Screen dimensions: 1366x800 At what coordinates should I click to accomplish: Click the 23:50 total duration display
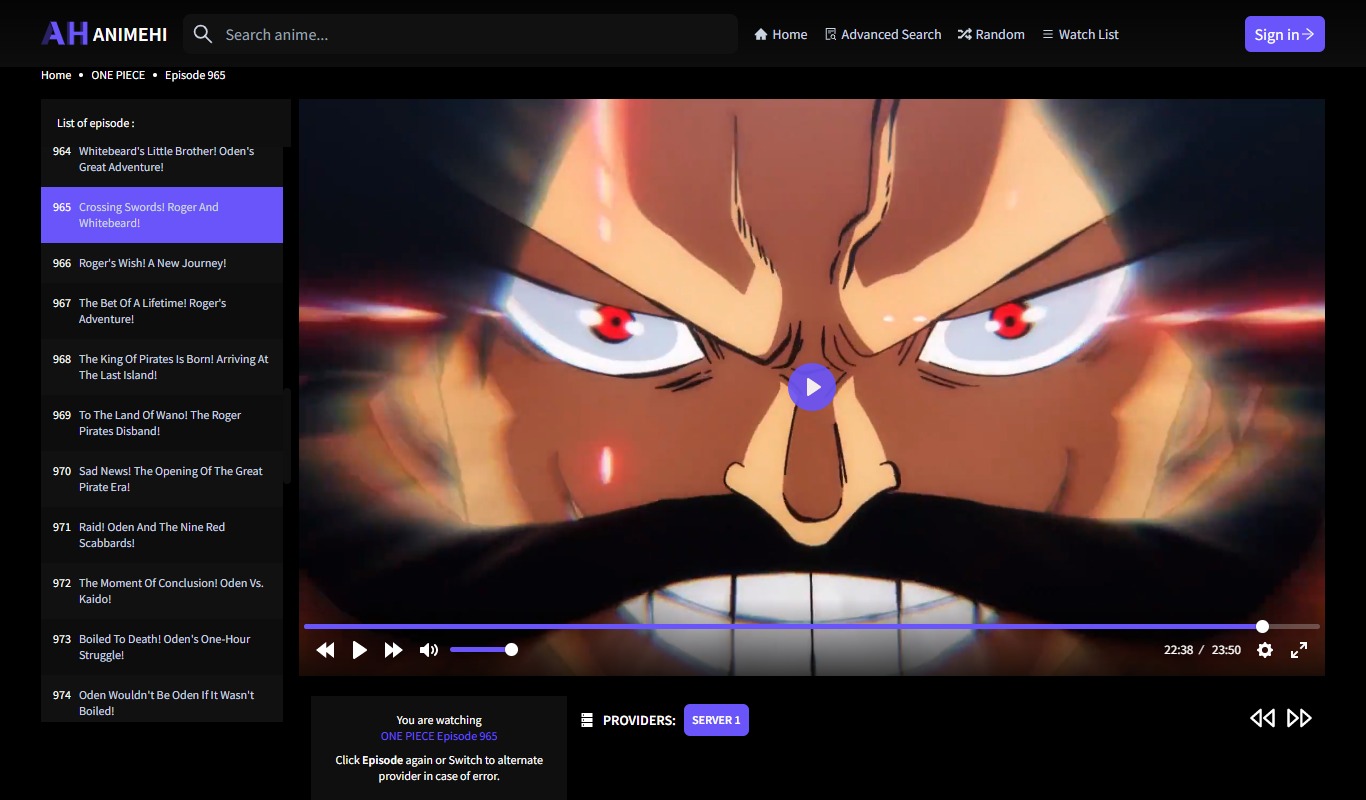1226,650
